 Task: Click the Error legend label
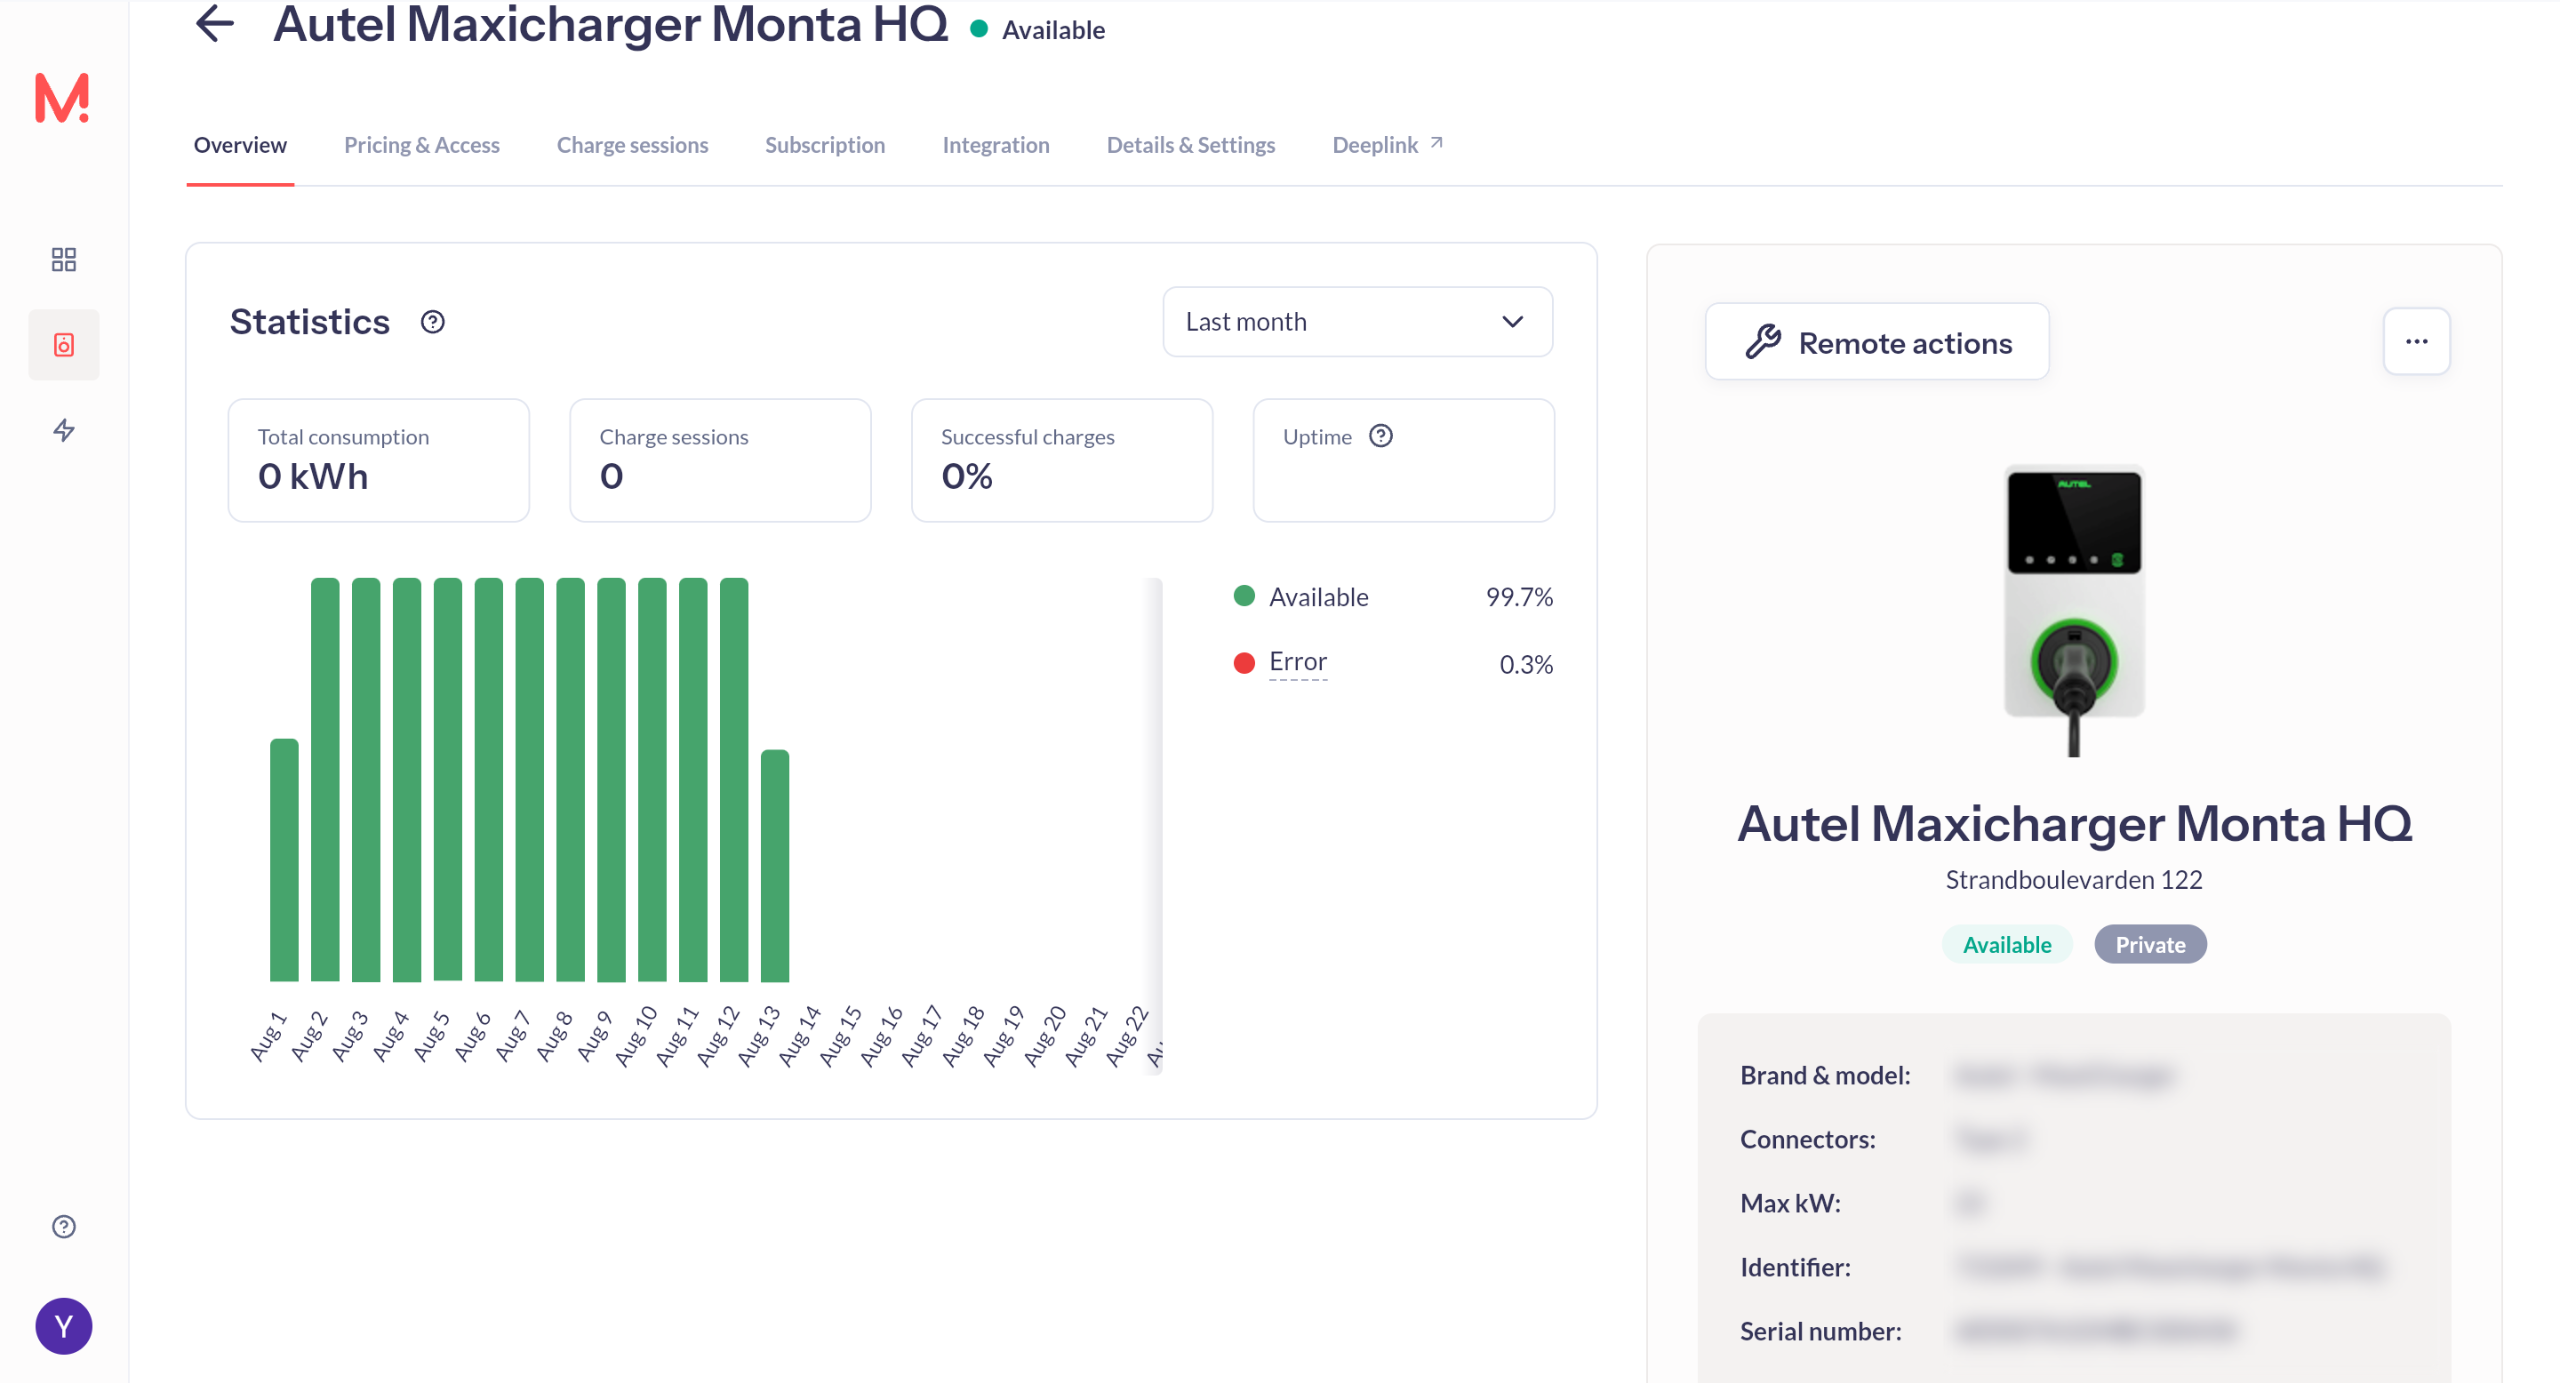coord(1298,662)
